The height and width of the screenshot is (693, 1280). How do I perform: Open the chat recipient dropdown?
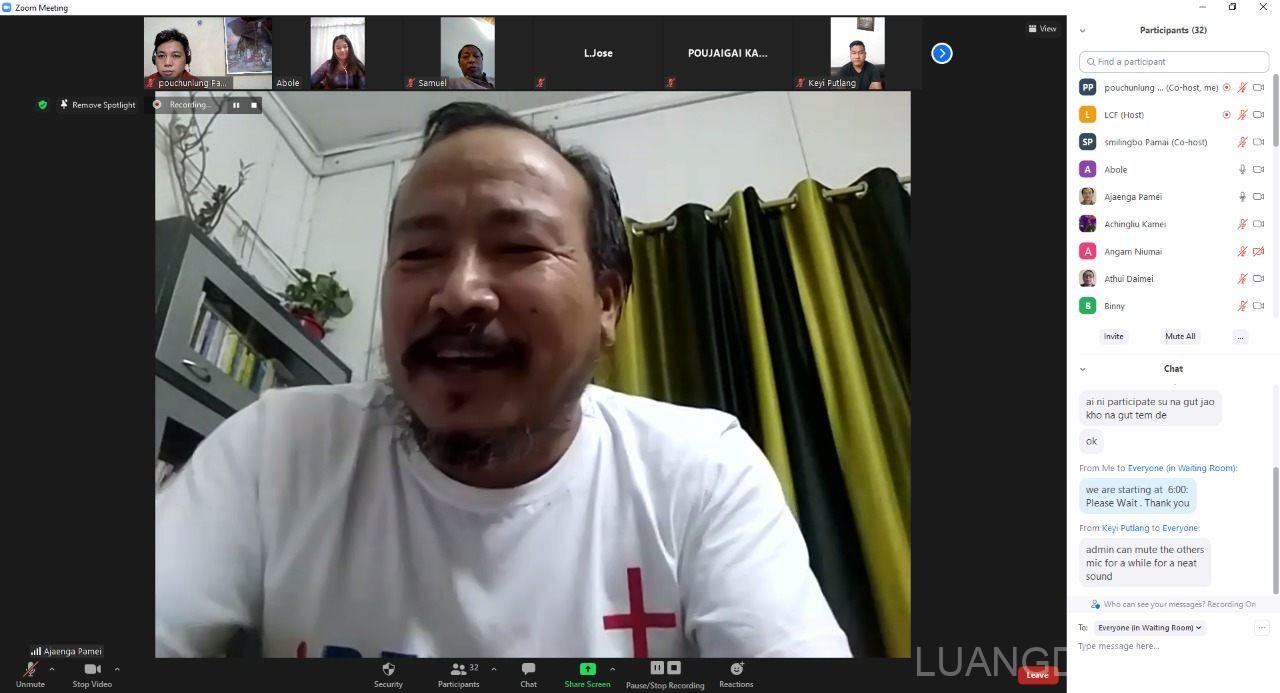tap(1150, 628)
